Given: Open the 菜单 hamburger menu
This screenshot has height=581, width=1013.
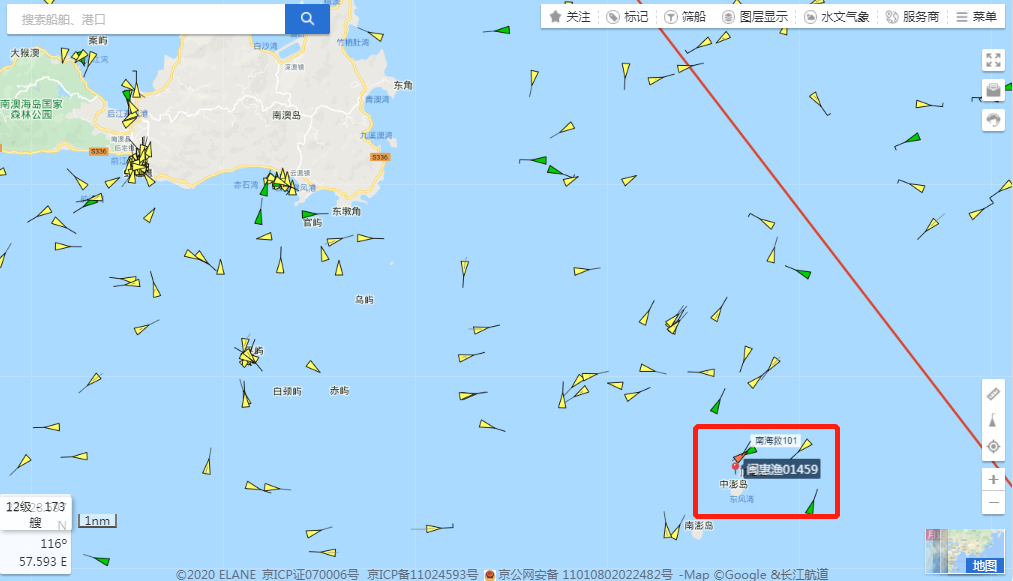Looking at the screenshot, I should click(x=977, y=17).
